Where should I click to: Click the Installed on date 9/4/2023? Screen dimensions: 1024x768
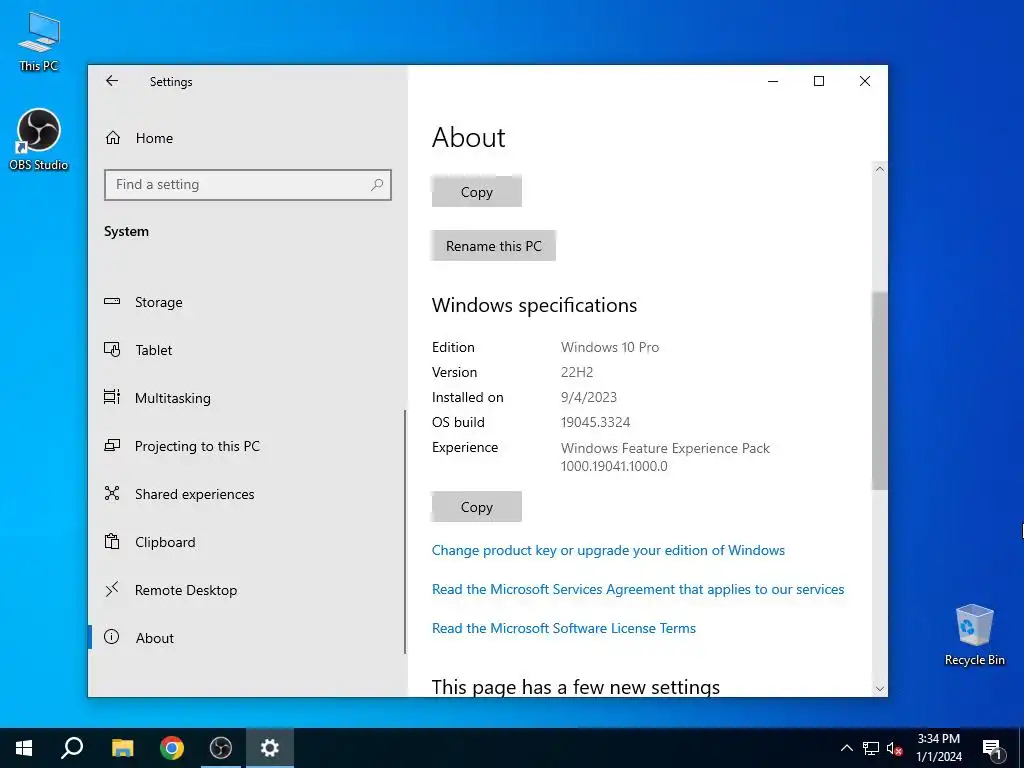click(588, 397)
